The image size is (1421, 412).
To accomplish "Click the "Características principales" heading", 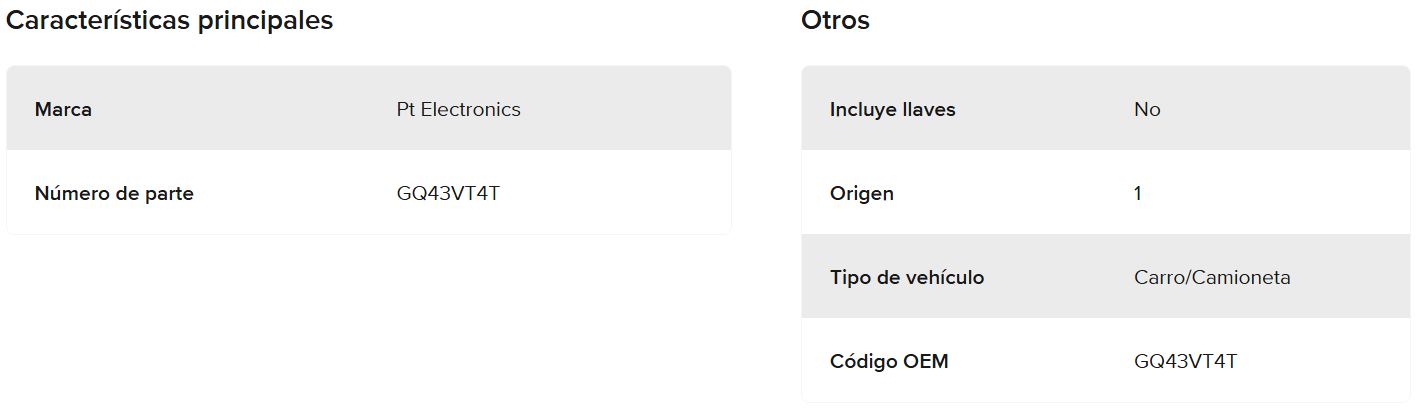I will tap(170, 20).
